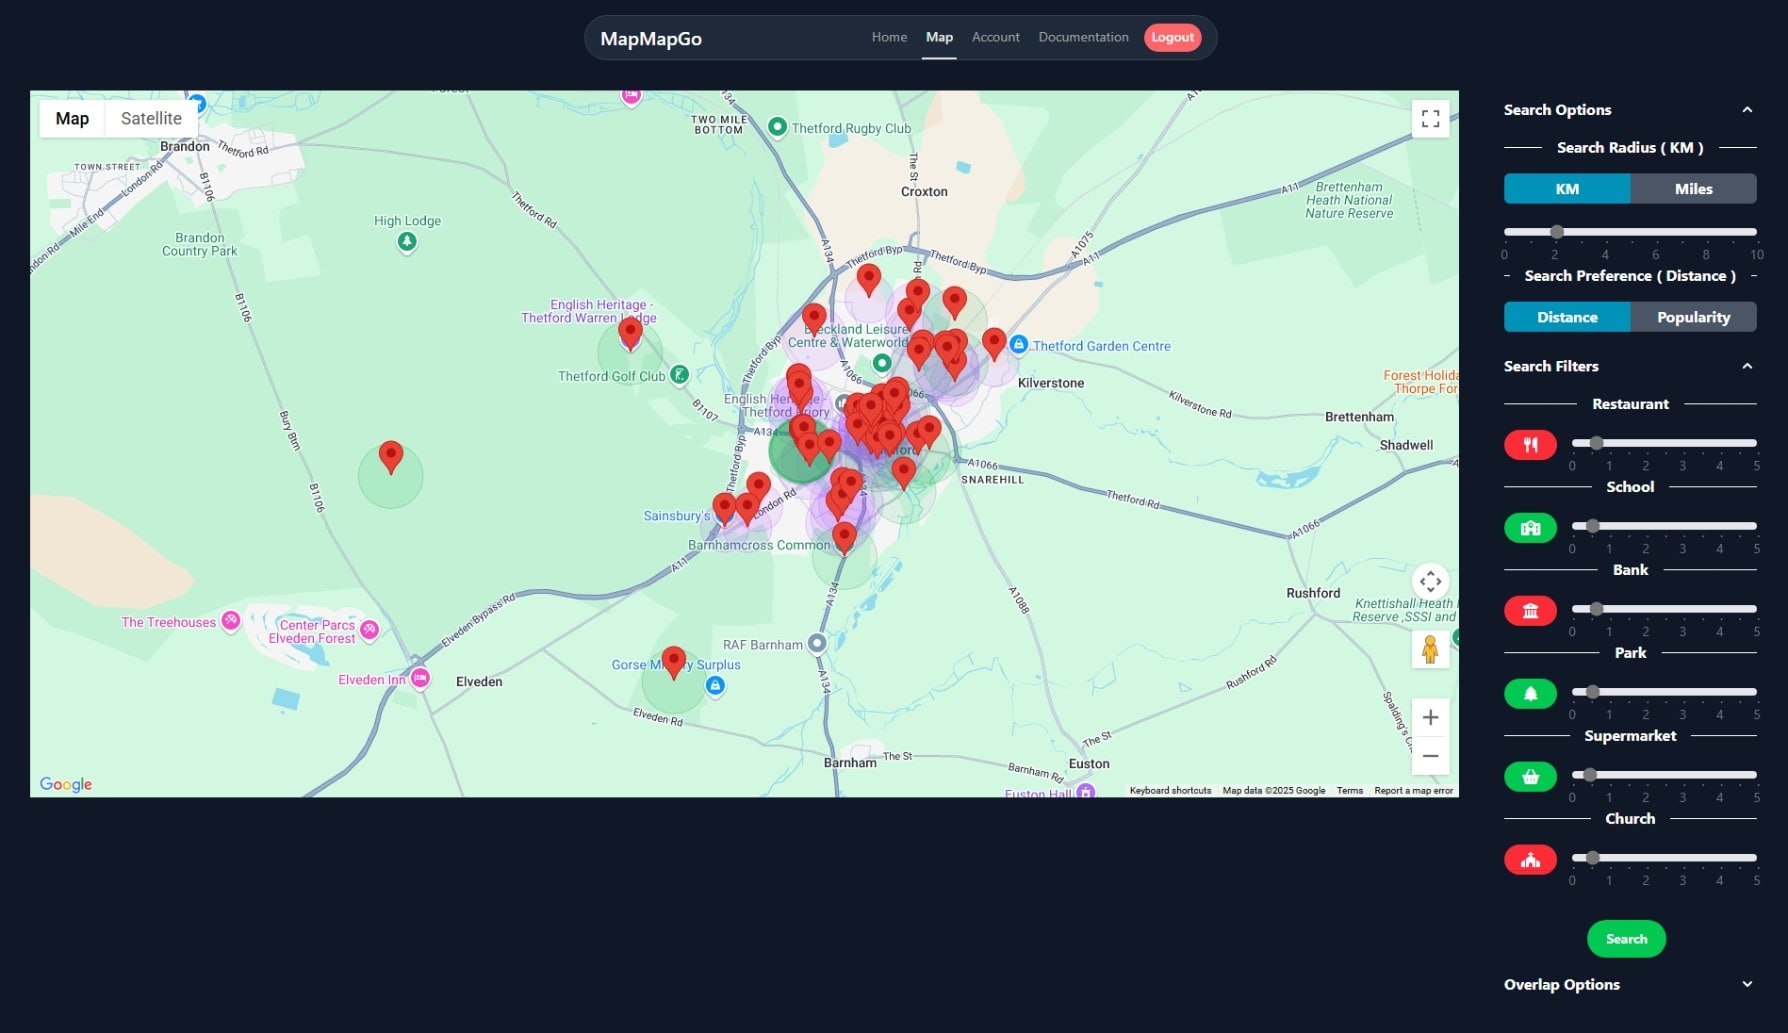Viewport: 1788px width, 1033px height.
Task: Click the Brandon Country Park label
Action: coord(200,244)
